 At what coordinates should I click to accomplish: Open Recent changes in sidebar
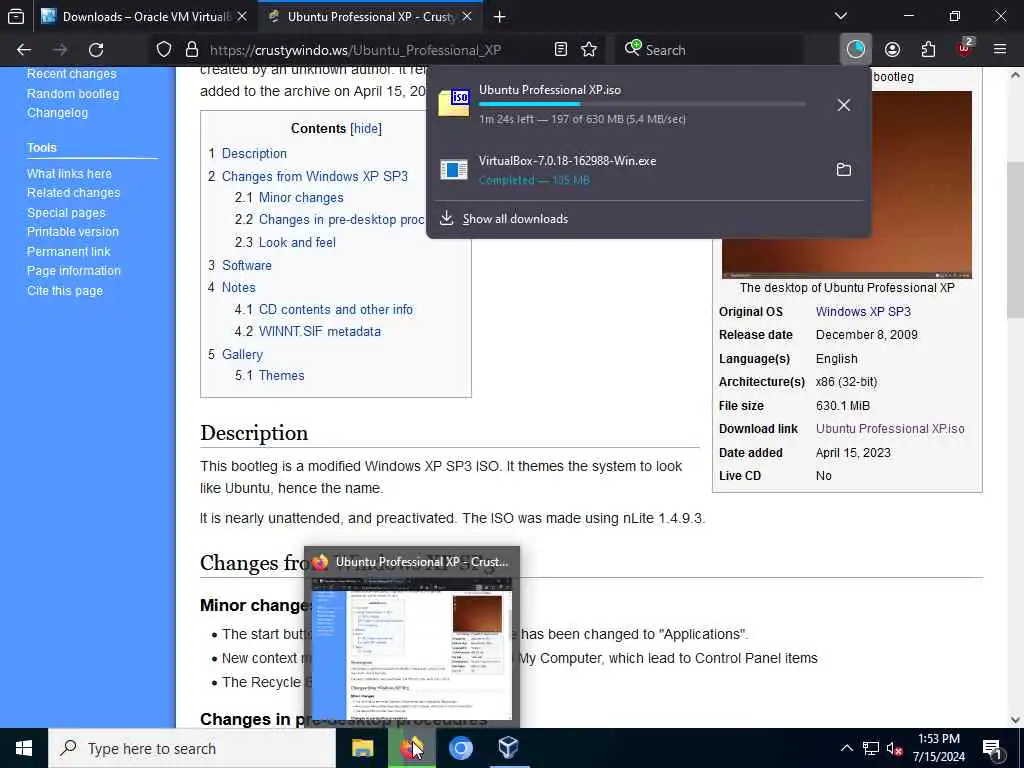[72, 74]
